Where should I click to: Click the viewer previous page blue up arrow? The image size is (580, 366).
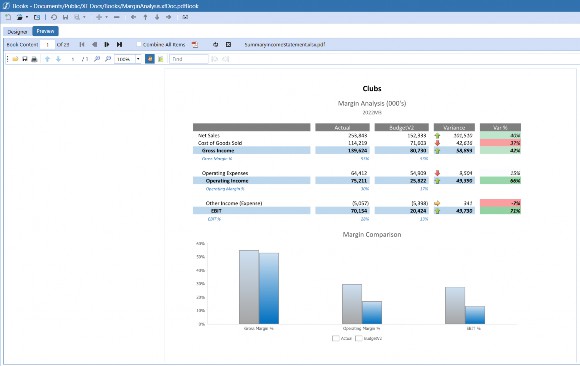(x=47, y=59)
